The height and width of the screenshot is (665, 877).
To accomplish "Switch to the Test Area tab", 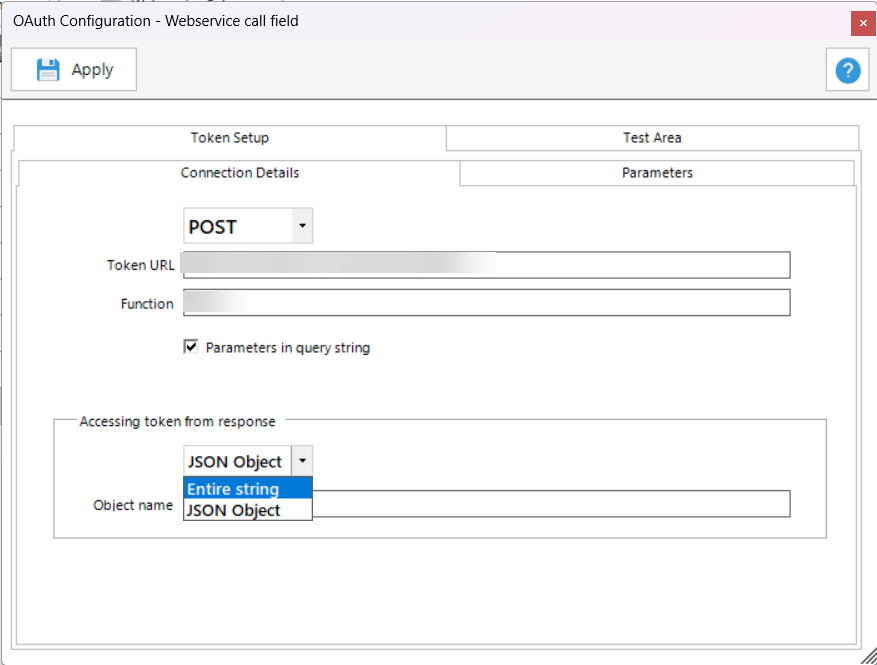I will 652,138.
